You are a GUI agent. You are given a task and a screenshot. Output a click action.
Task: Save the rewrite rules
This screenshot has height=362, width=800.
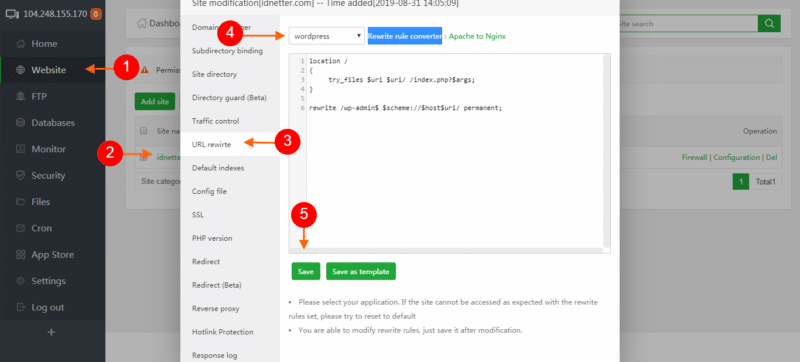click(306, 272)
